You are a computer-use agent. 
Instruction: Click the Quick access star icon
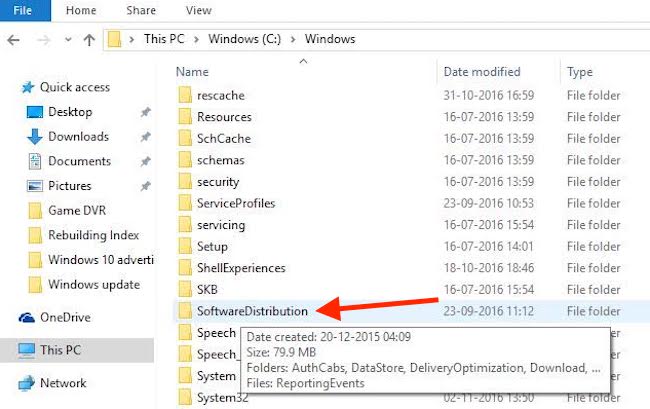pyautogui.click(x=28, y=87)
